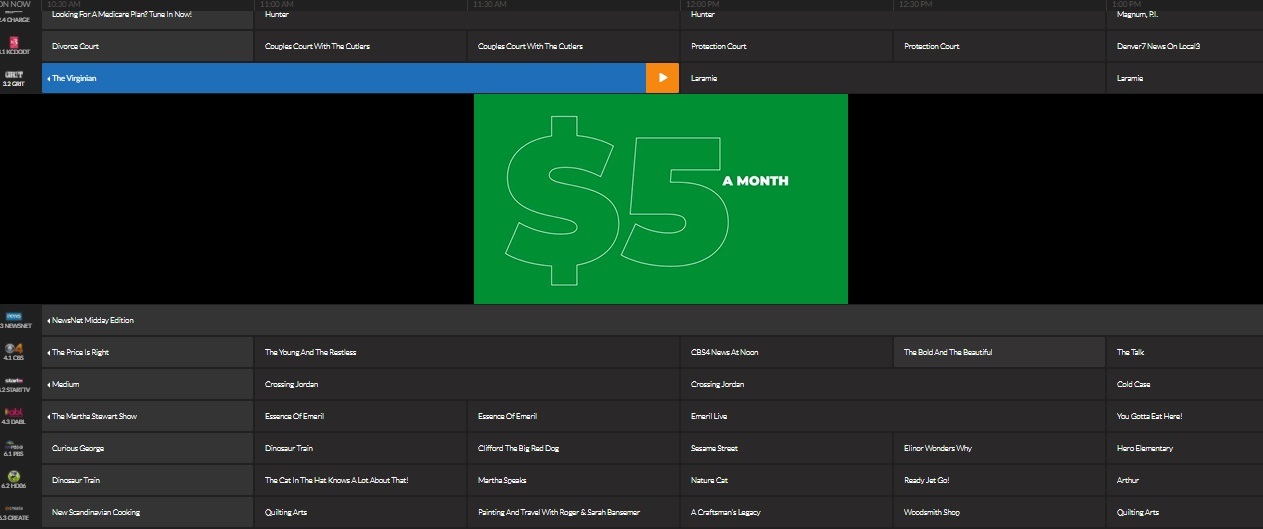
Task: Select Woodsmith Shop listing
Action: (x=999, y=512)
